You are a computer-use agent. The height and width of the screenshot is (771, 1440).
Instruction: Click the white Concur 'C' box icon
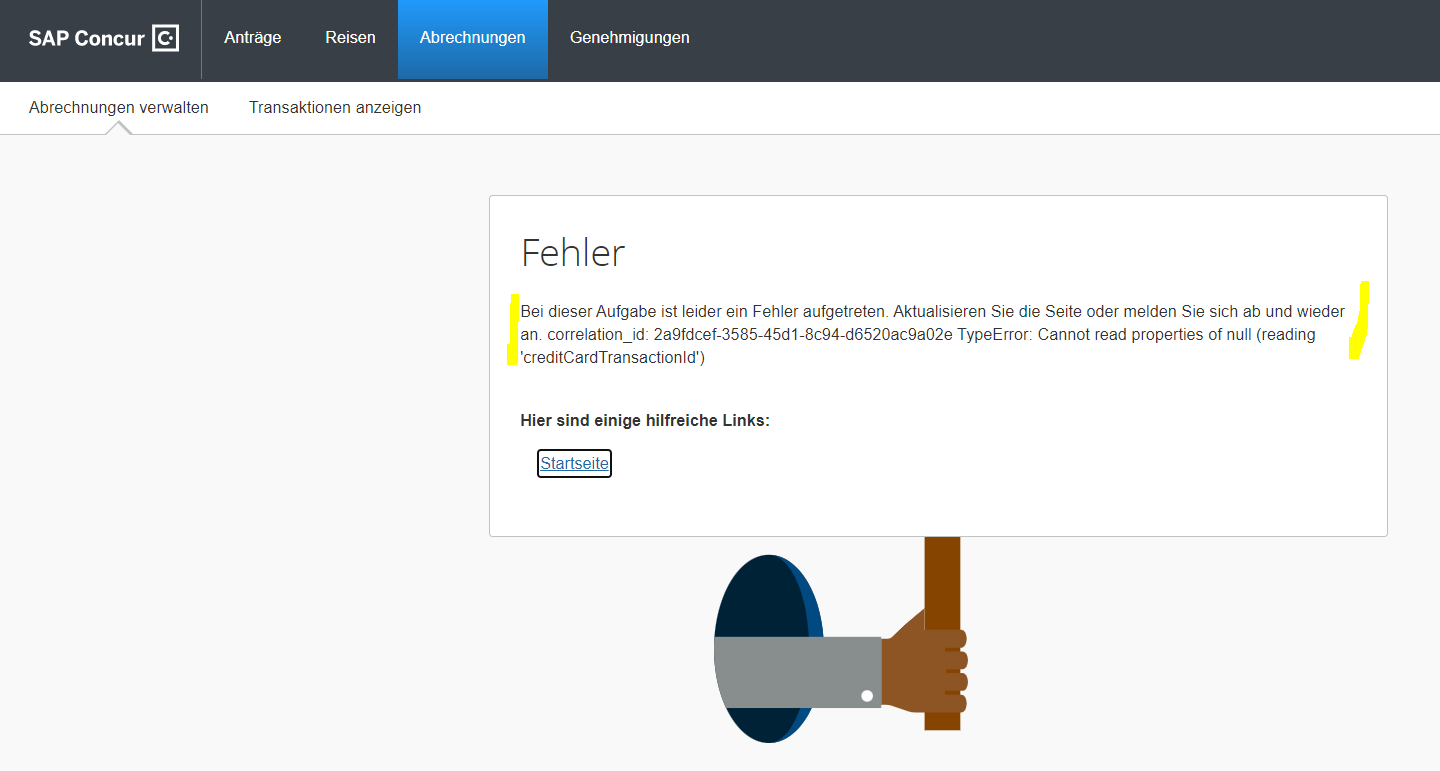coord(166,38)
